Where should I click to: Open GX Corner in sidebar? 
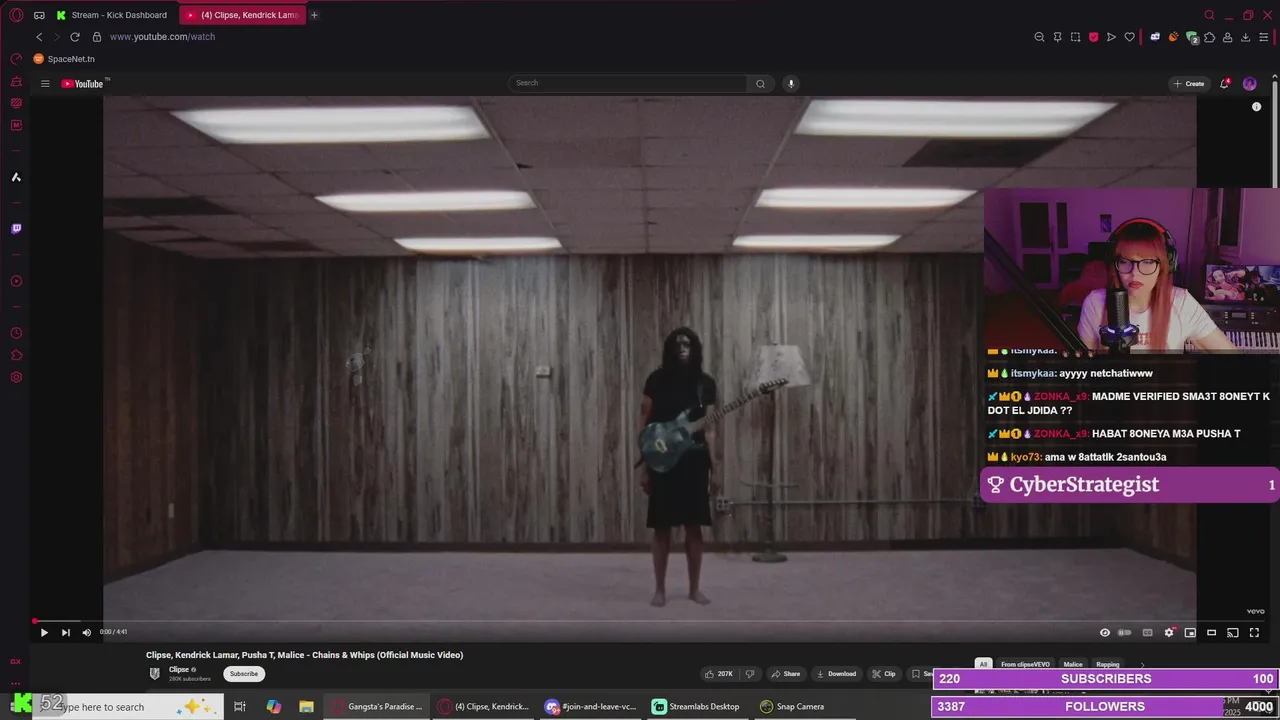pyautogui.click(x=16, y=661)
